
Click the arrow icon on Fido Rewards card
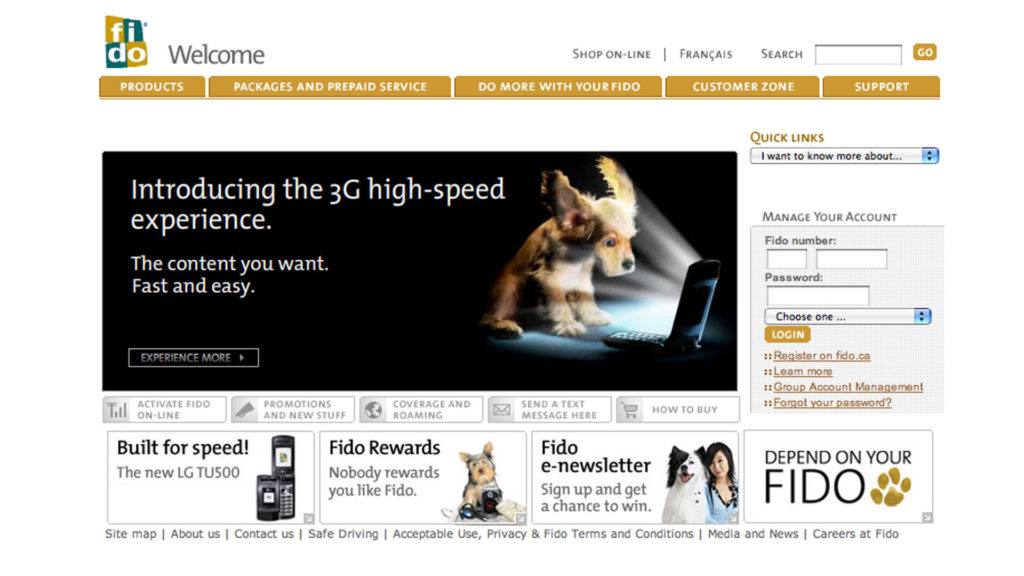520,518
